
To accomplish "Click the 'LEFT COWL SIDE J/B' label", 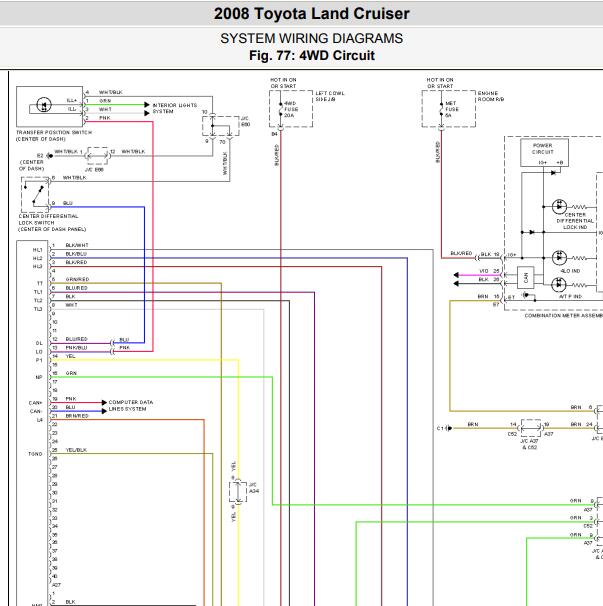I will point(330,96).
